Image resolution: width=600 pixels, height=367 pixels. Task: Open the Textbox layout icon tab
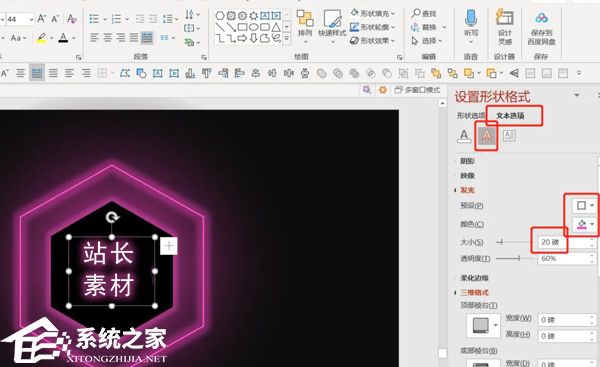[x=509, y=136]
